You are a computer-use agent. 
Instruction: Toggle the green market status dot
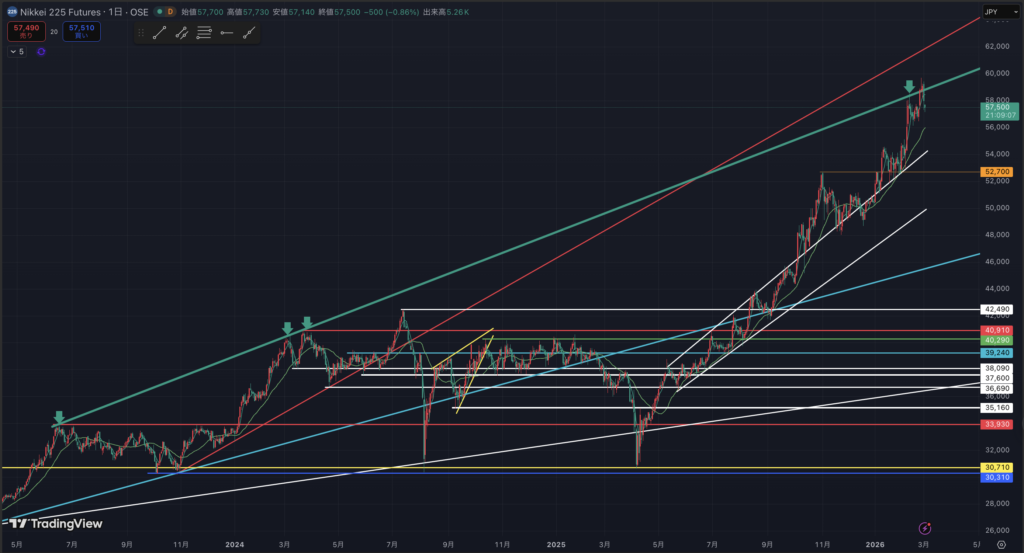click(153, 10)
